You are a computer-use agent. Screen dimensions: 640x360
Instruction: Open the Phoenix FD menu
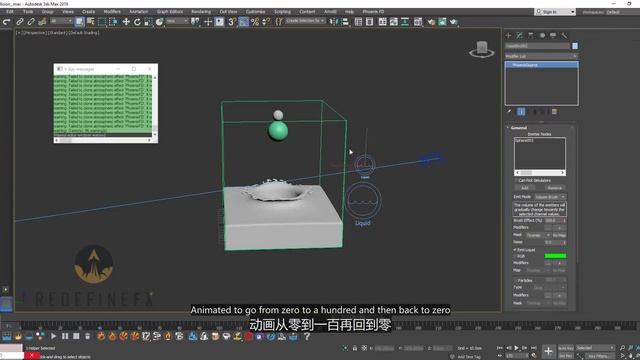[x=373, y=12]
